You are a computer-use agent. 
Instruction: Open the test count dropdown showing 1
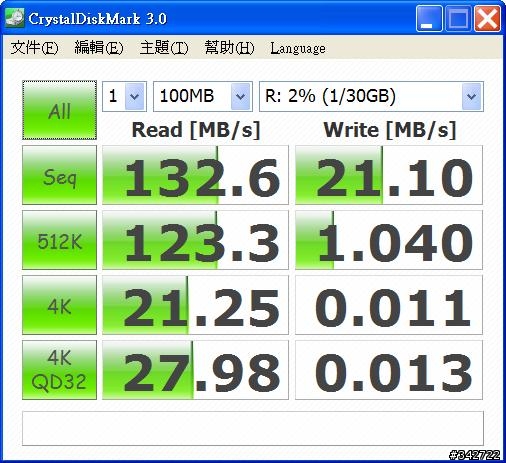pos(124,96)
